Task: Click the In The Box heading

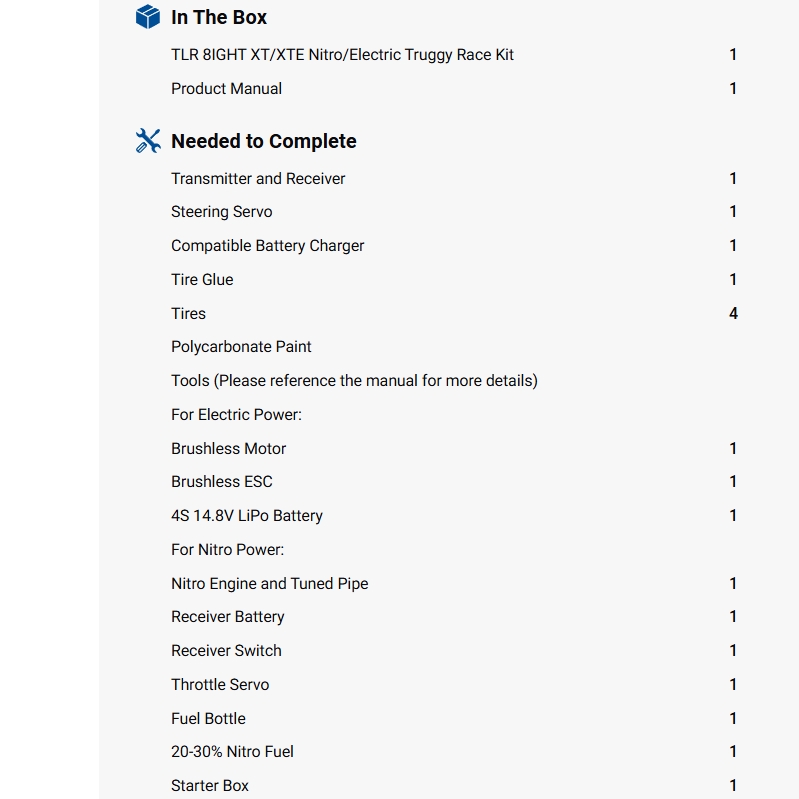Action: (x=219, y=17)
